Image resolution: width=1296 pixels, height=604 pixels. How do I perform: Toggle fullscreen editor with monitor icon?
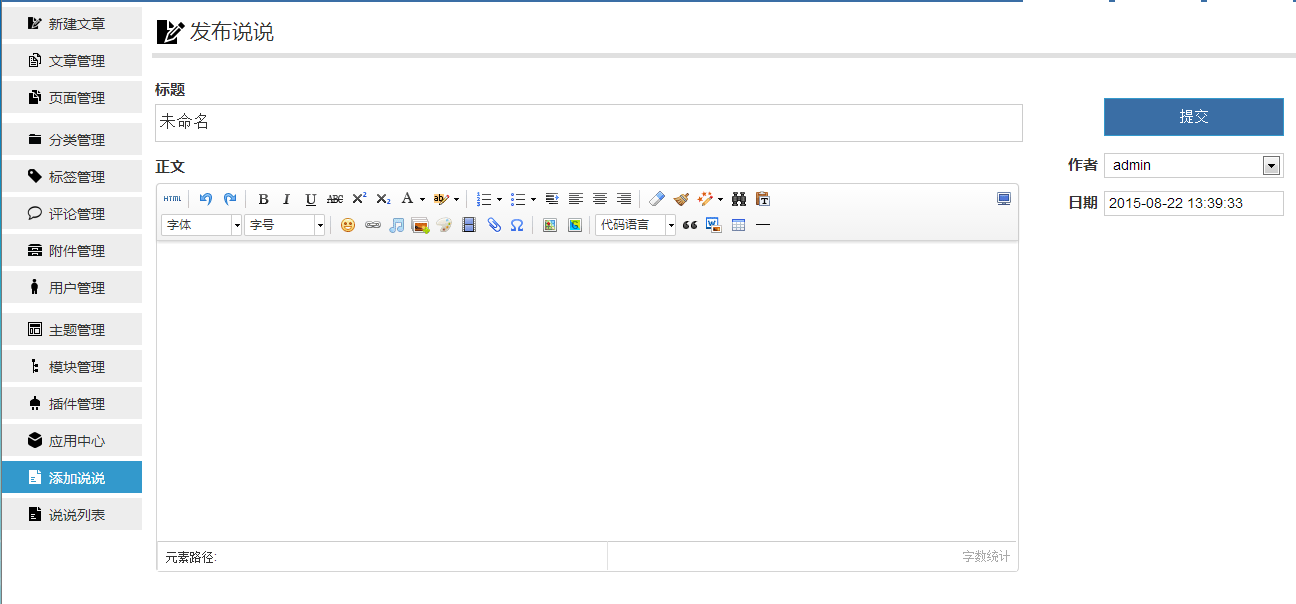(x=1004, y=199)
